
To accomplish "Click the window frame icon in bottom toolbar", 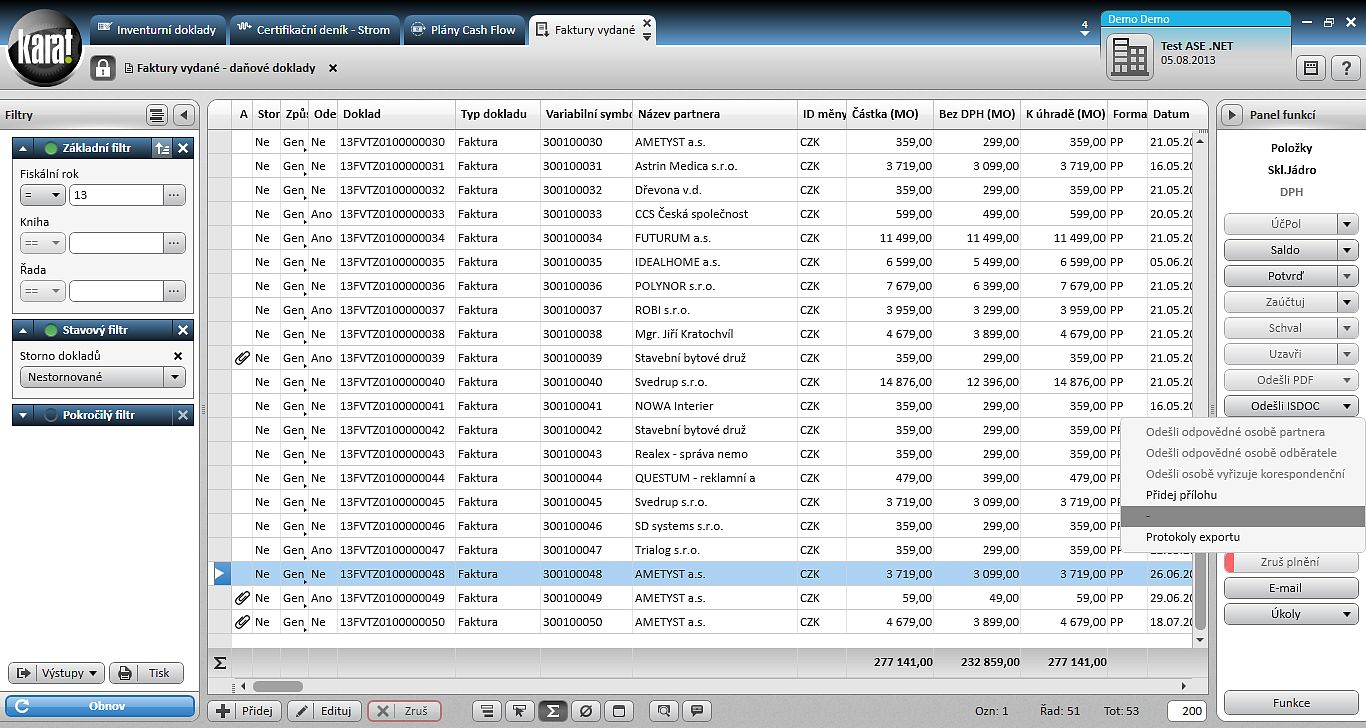I will coord(619,711).
